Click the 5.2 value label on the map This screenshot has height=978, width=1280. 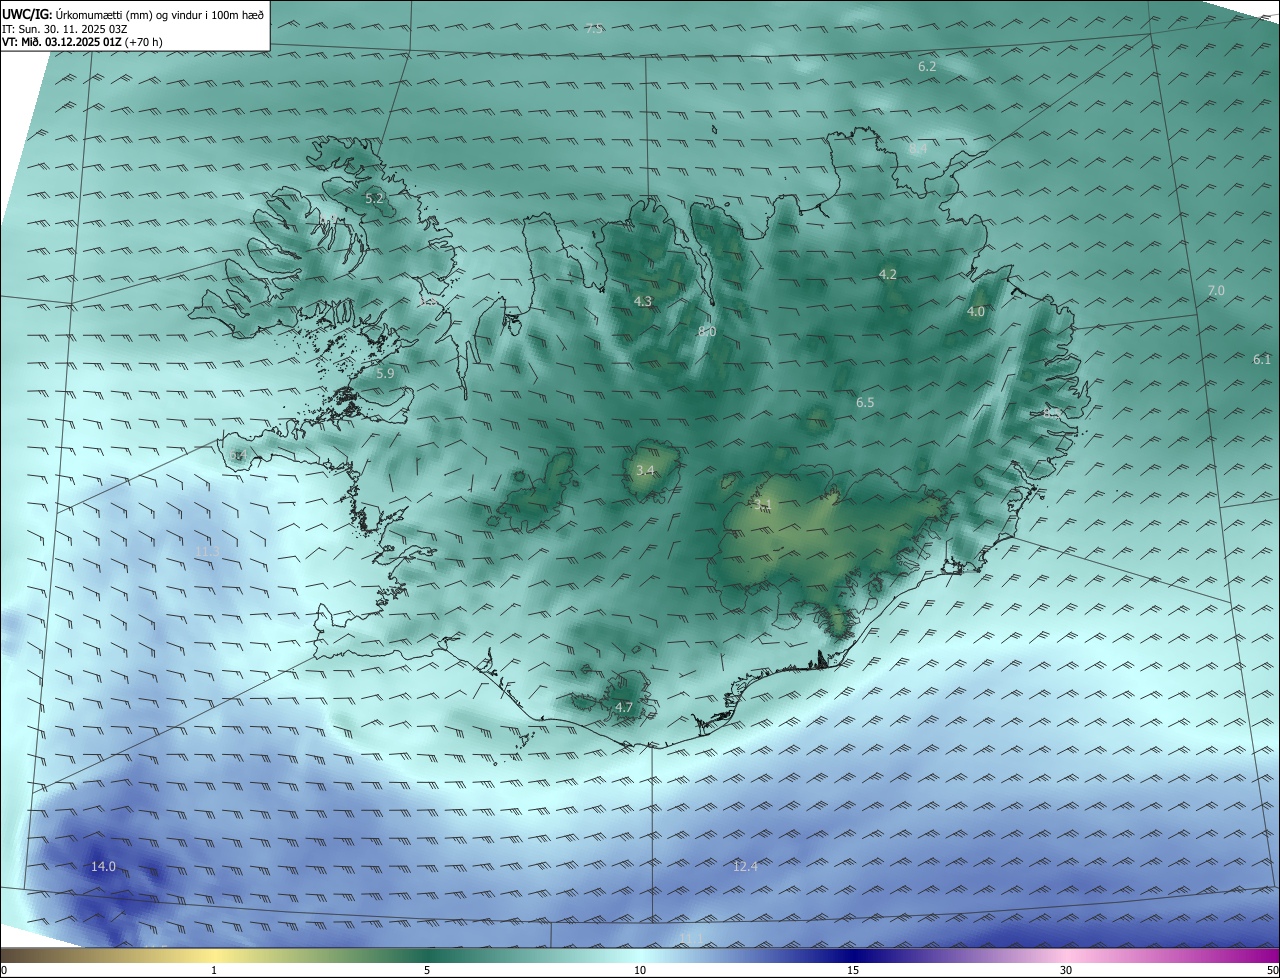point(374,199)
